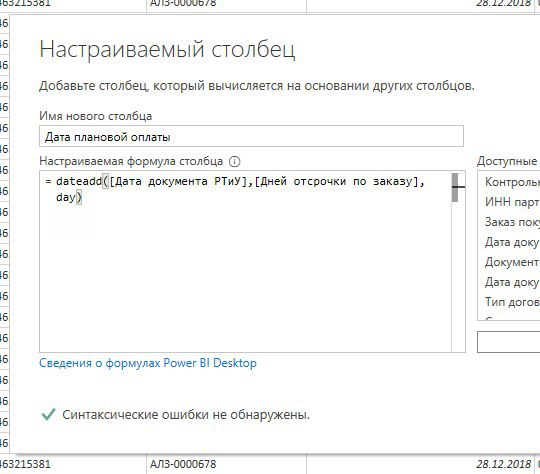Viewport: 540px width, 474px height.
Task: Select 'Контроль' in available columns list
Action: [512, 182]
